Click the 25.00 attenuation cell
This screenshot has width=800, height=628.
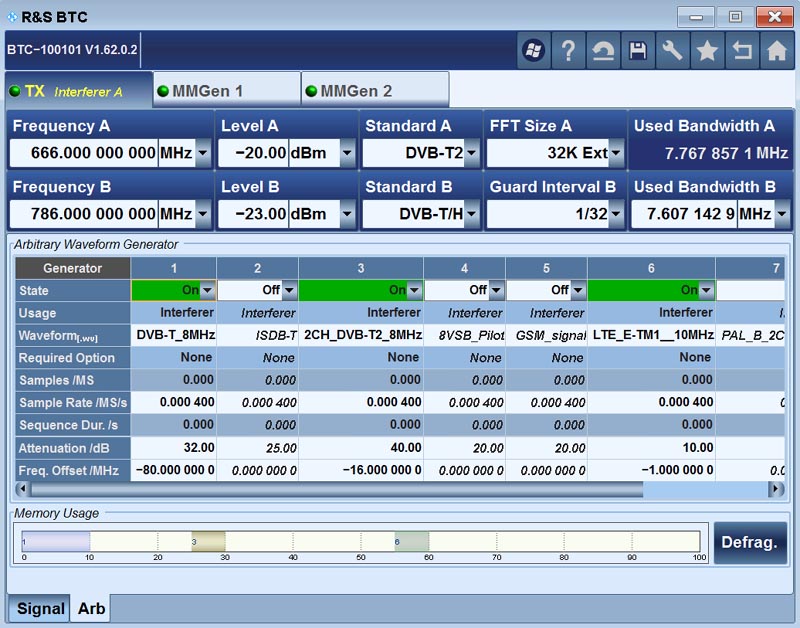click(x=258, y=447)
